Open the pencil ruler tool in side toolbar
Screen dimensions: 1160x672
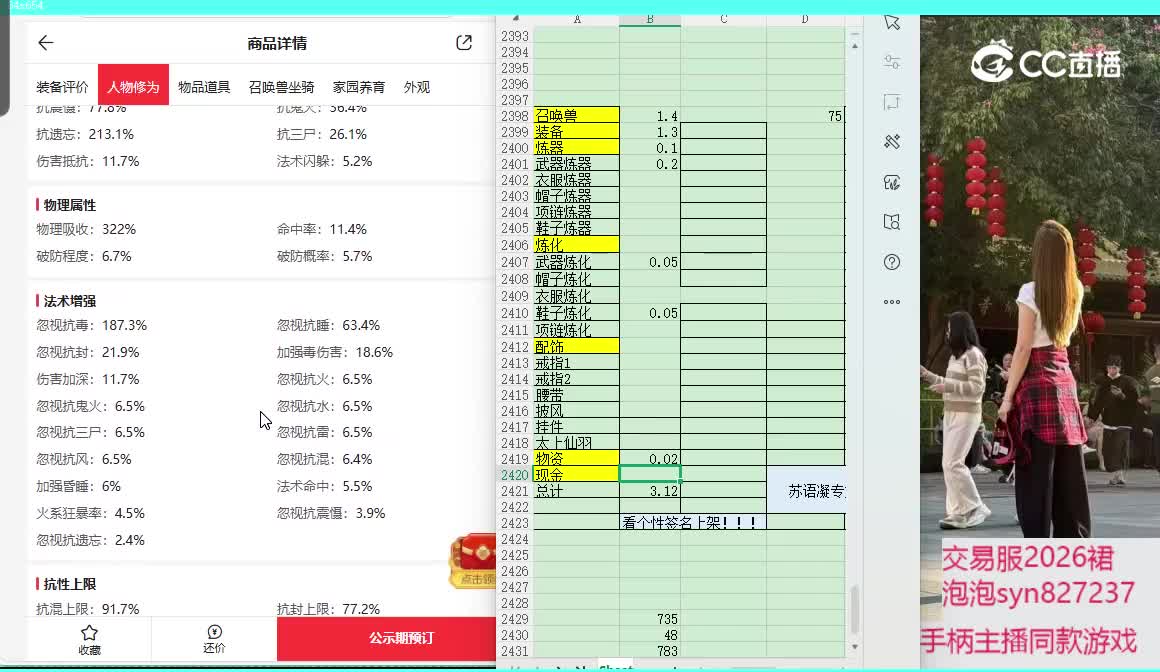click(892, 142)
